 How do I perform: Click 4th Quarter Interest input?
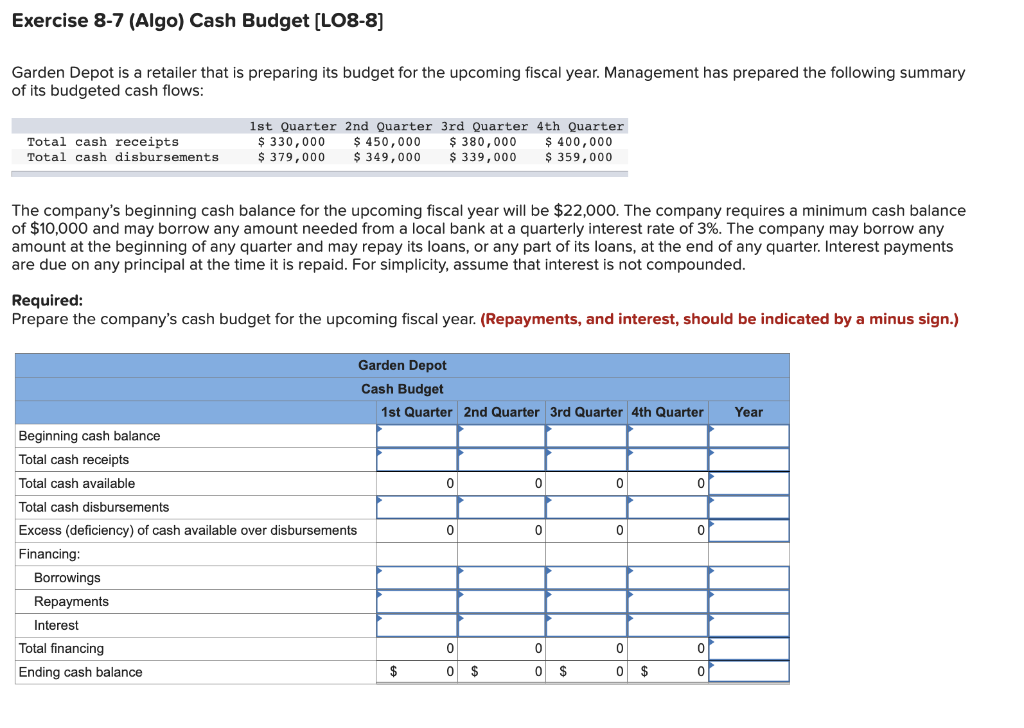[667, 625]
